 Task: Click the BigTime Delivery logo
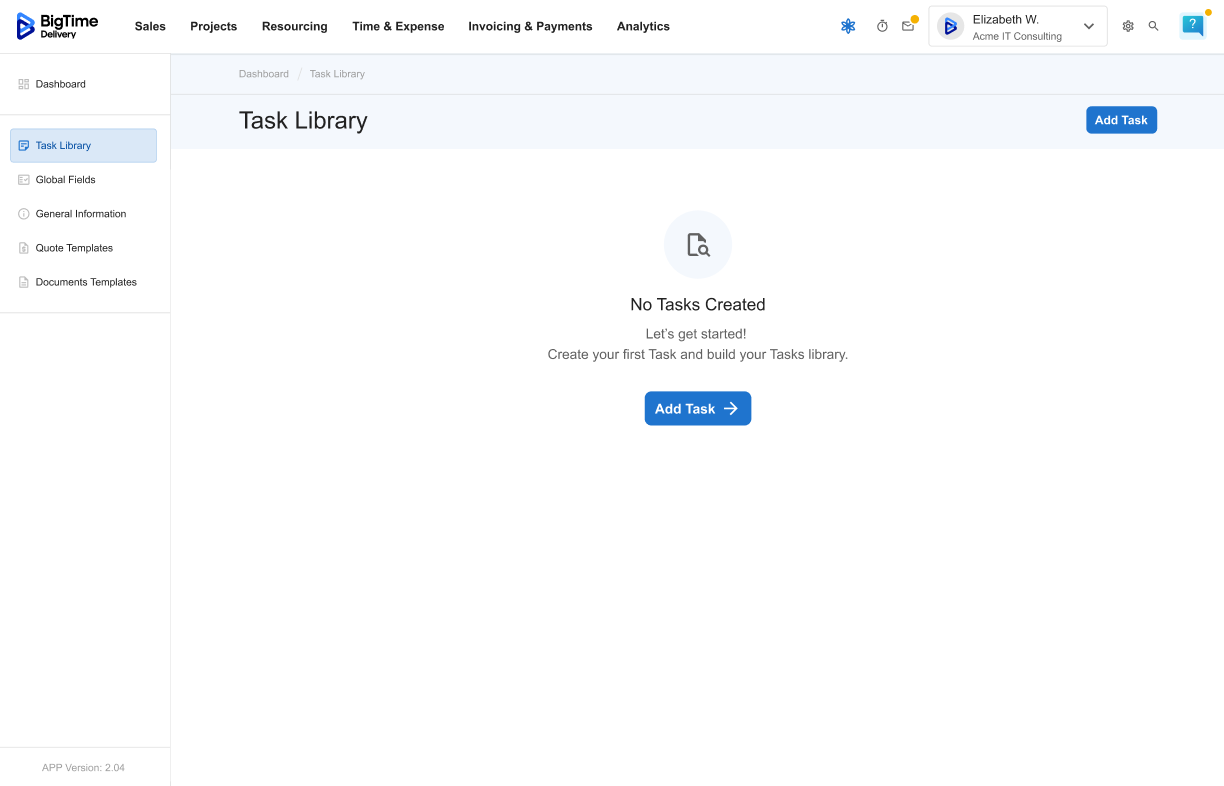click(x=57, y=26)
